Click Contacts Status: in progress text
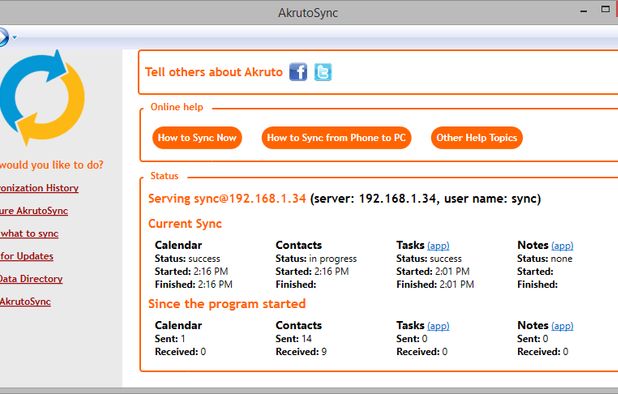The image size is (618, 394). [x=316, y=259]
